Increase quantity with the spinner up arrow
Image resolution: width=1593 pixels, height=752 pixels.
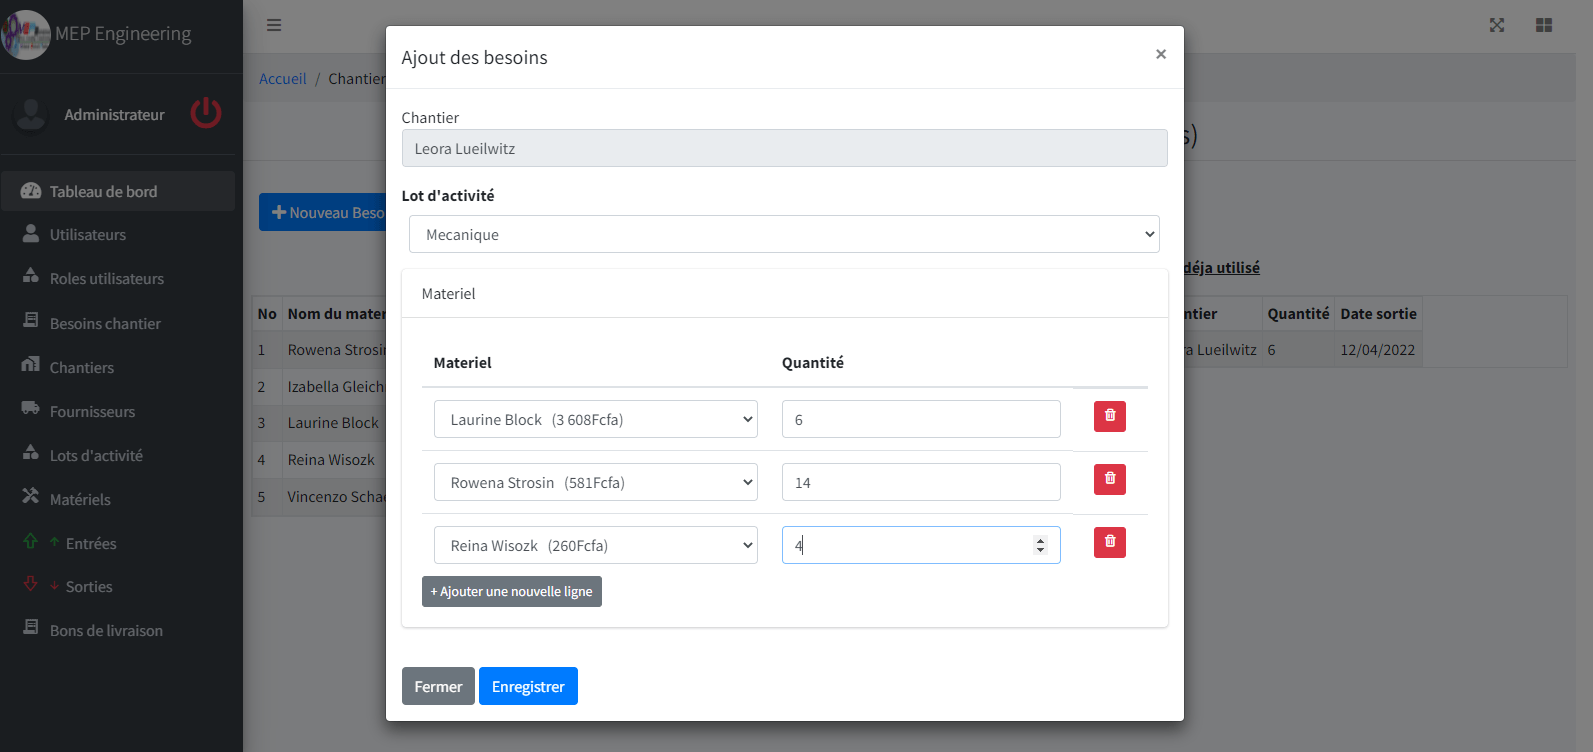tap(1040, 540)
